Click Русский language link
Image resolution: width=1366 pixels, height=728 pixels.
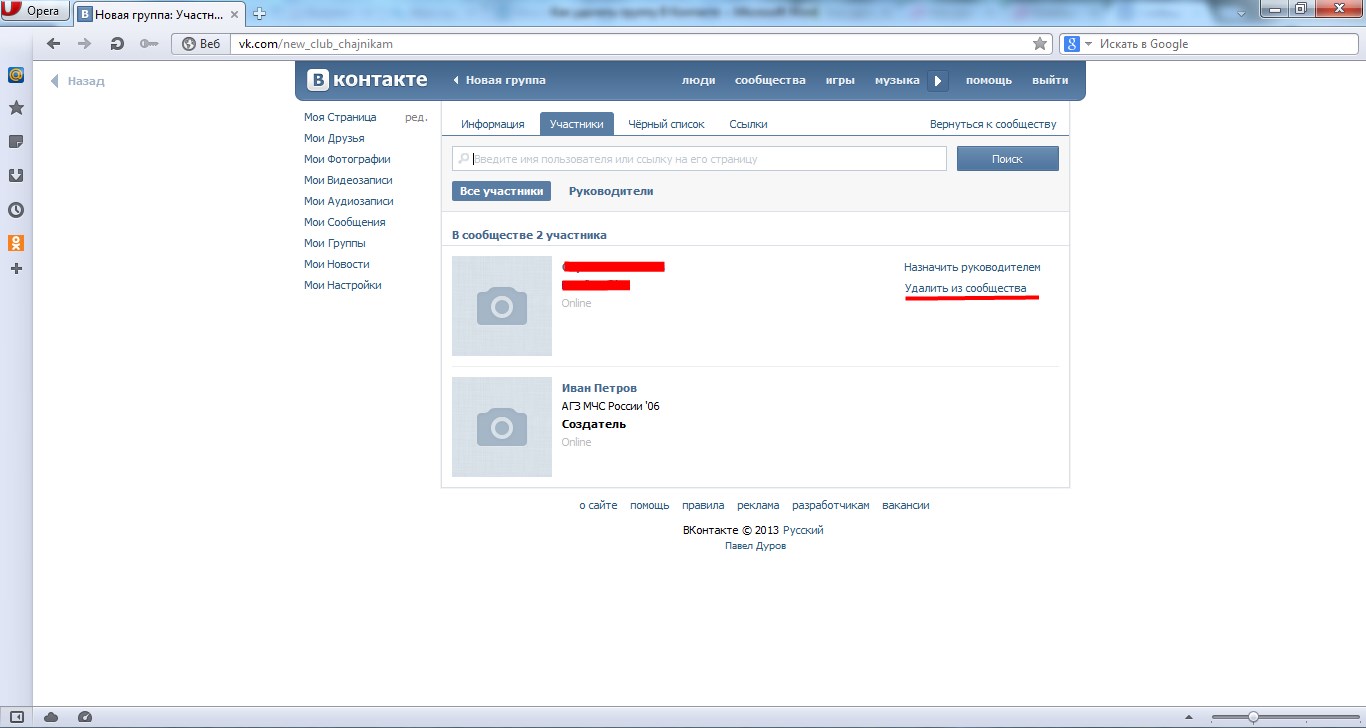(x=803, y=530)
